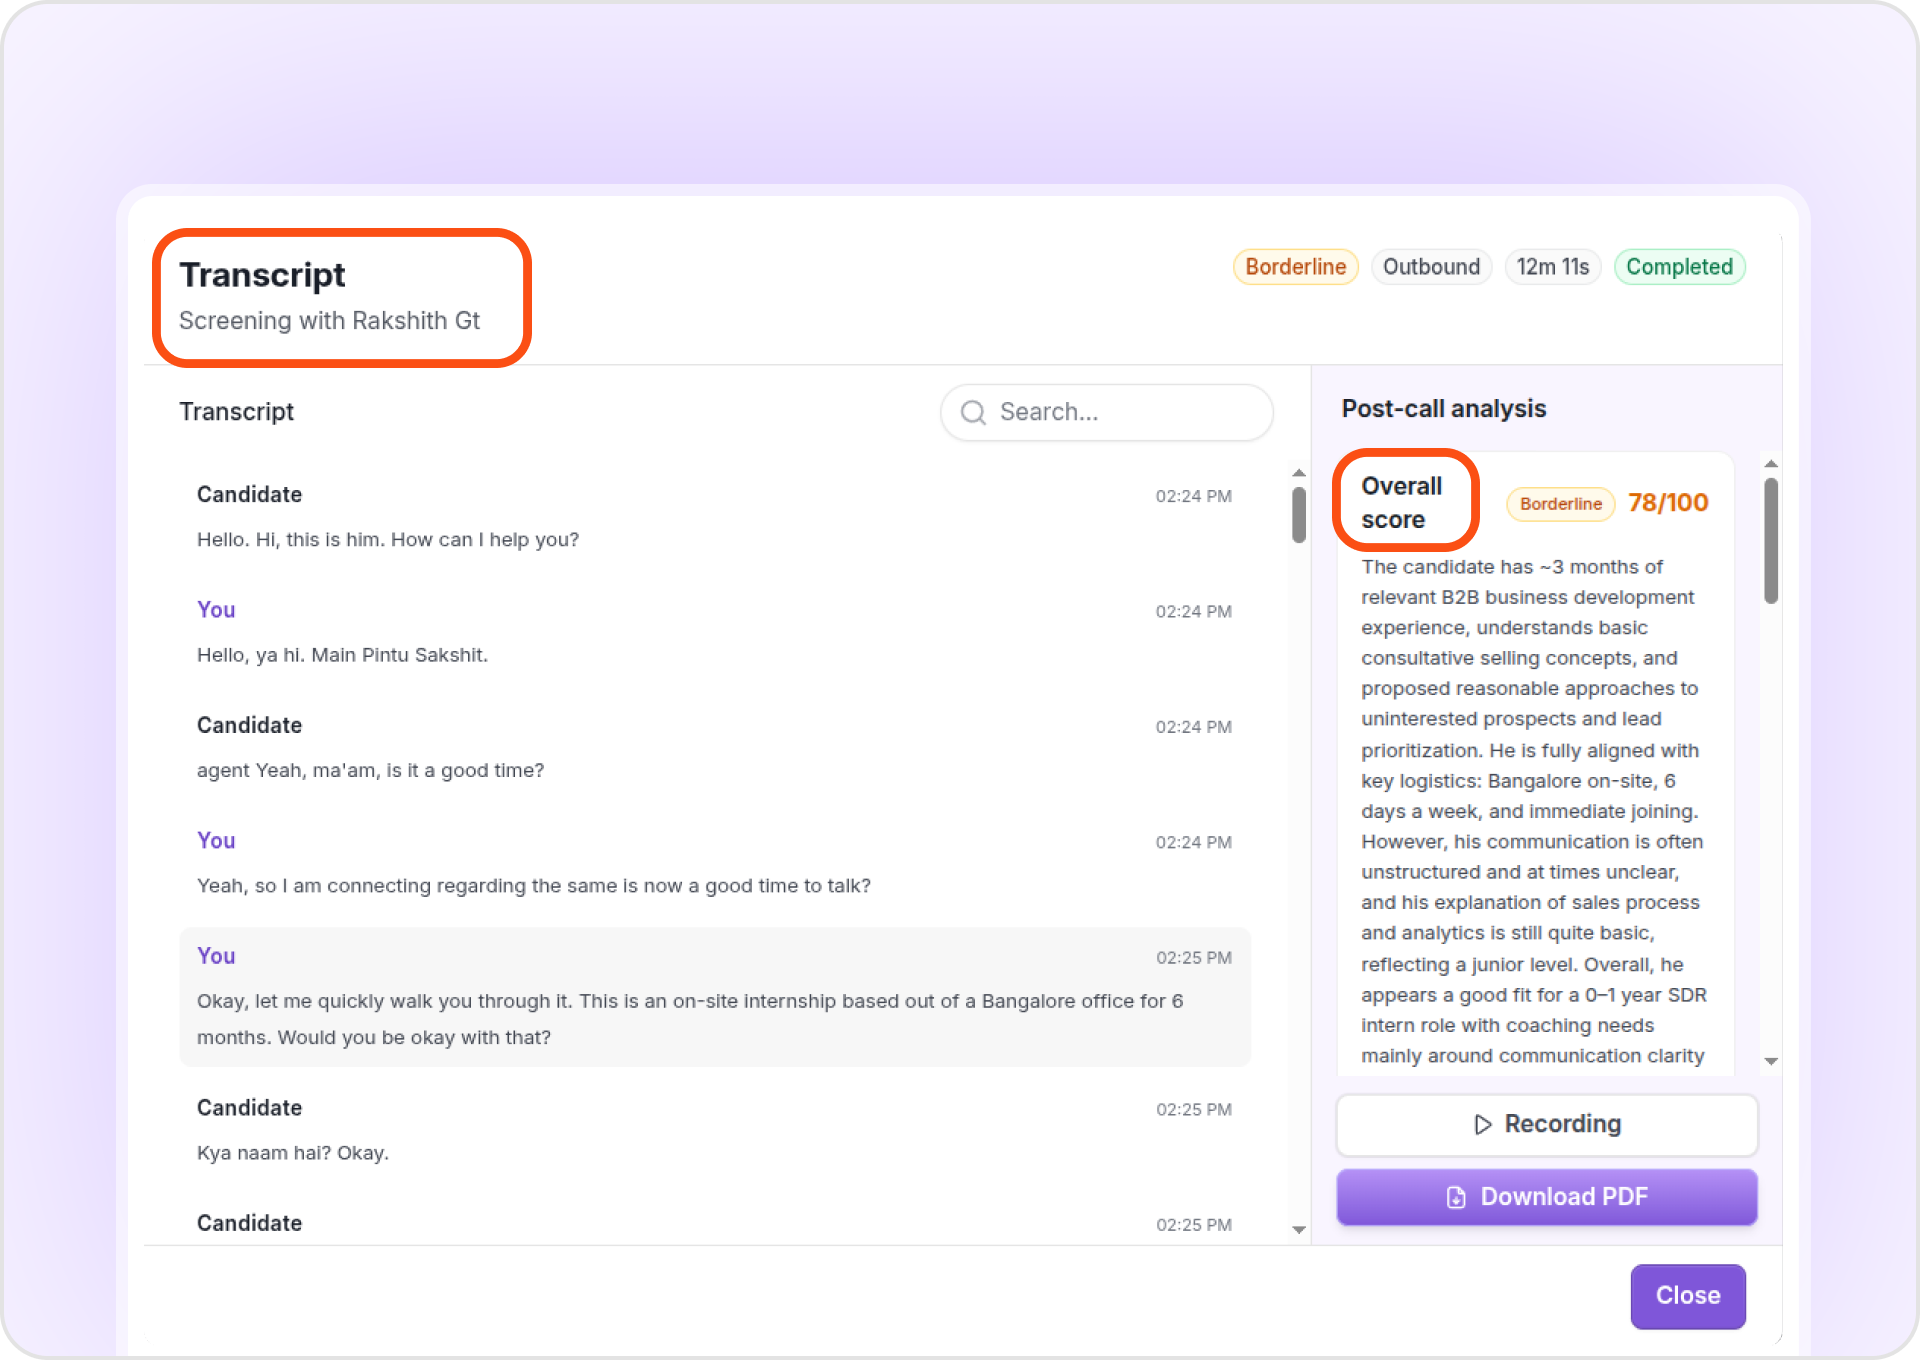Click the 'Post-call analysis' heading
The width and height of the screenshot is (1920, 1360).
pyautogui.click(x=1444, y=409)
